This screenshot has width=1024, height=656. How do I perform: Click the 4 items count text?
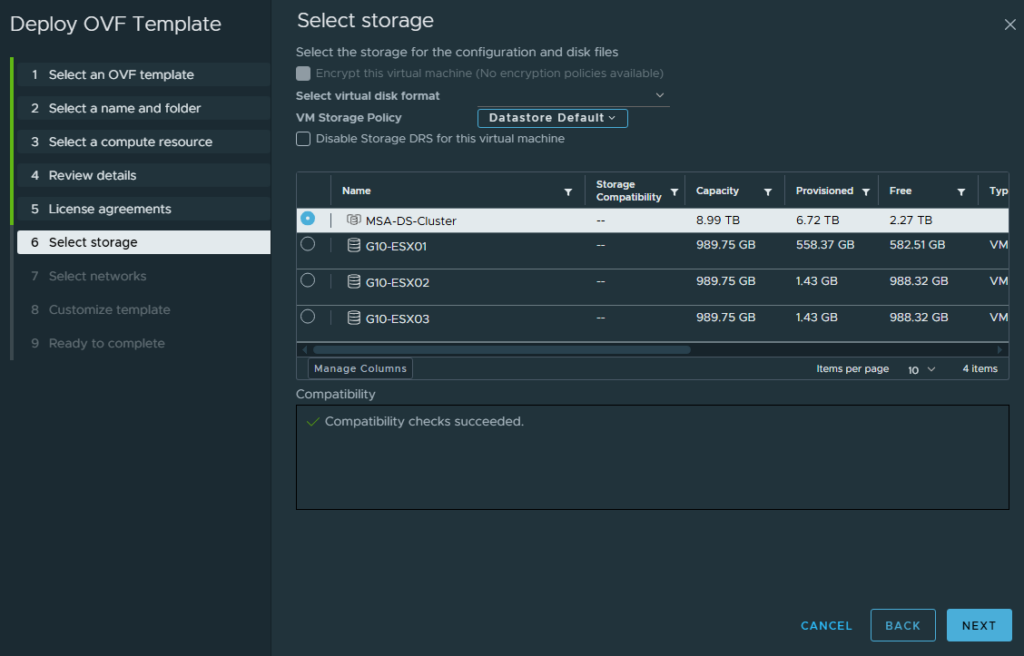tap(980, 369)
